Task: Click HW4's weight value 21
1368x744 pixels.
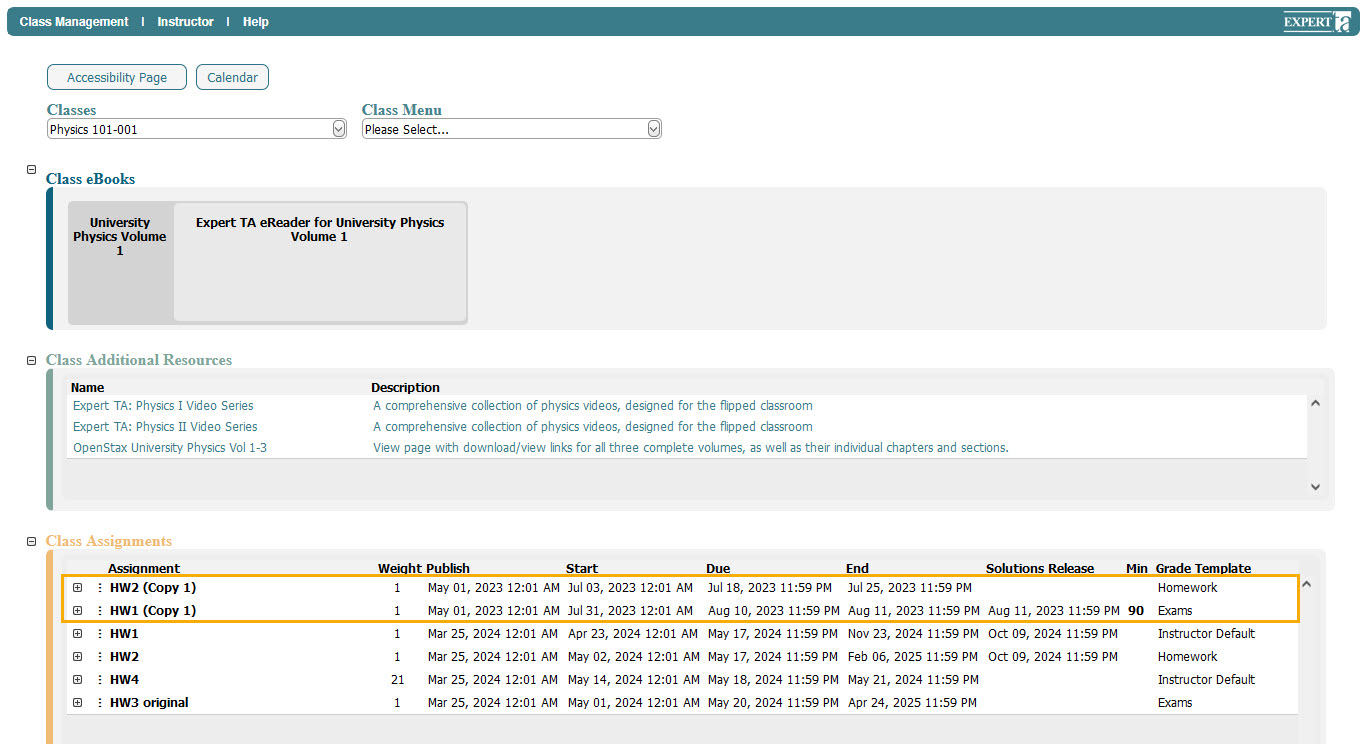Action: pos(397,680)
